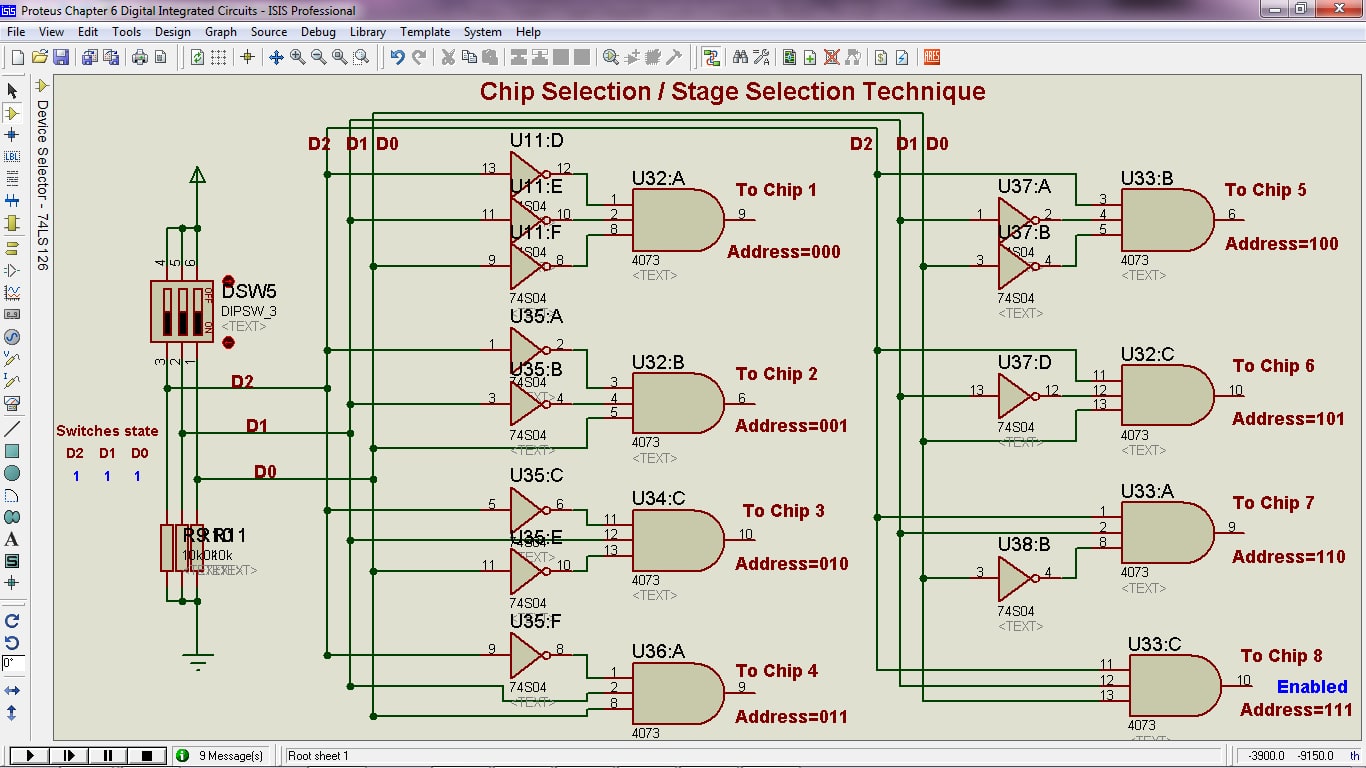
Task: Select the 2D graphics text tool
Action: click(12, 539)
